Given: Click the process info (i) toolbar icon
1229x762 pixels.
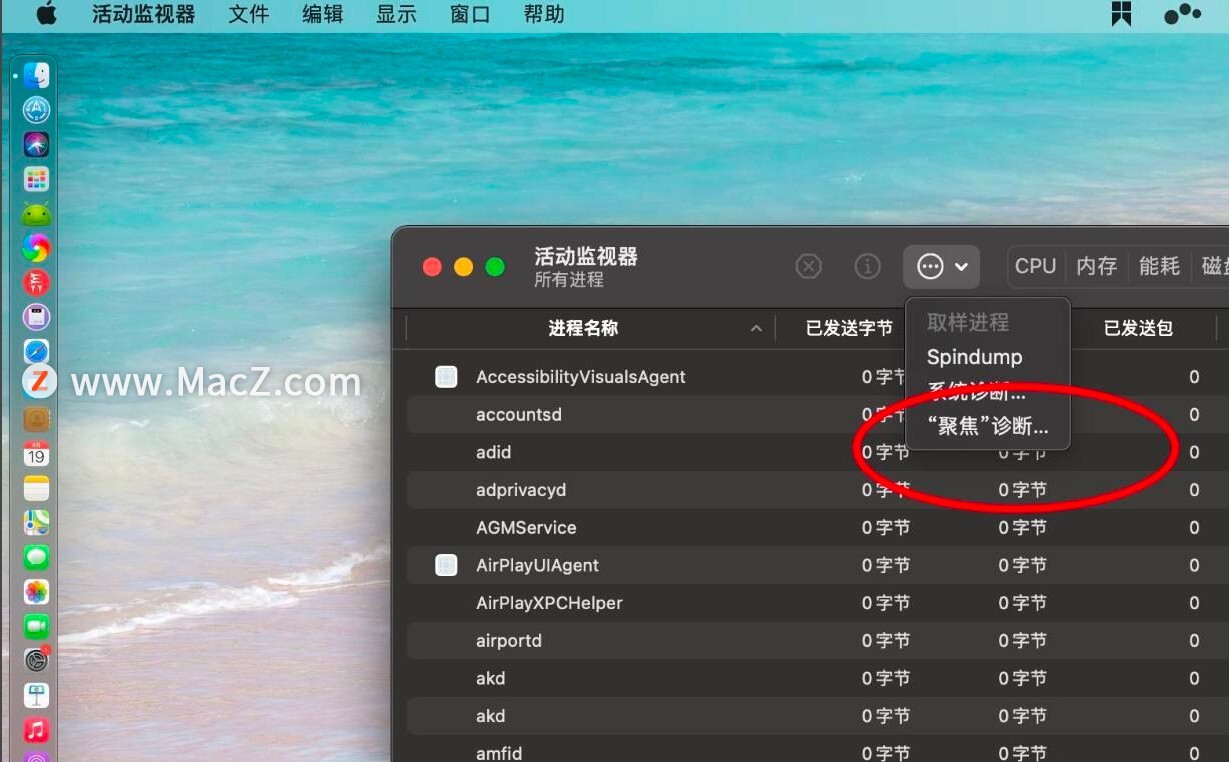Looking at the screenshot, I should pyautogui.click(x=867, y=266).
